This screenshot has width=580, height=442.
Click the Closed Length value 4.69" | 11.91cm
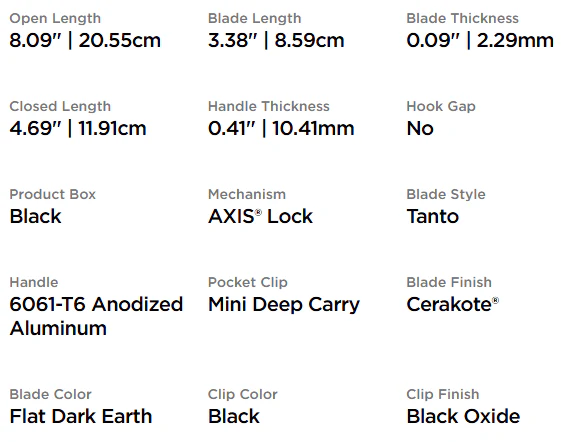coord(78,128)
